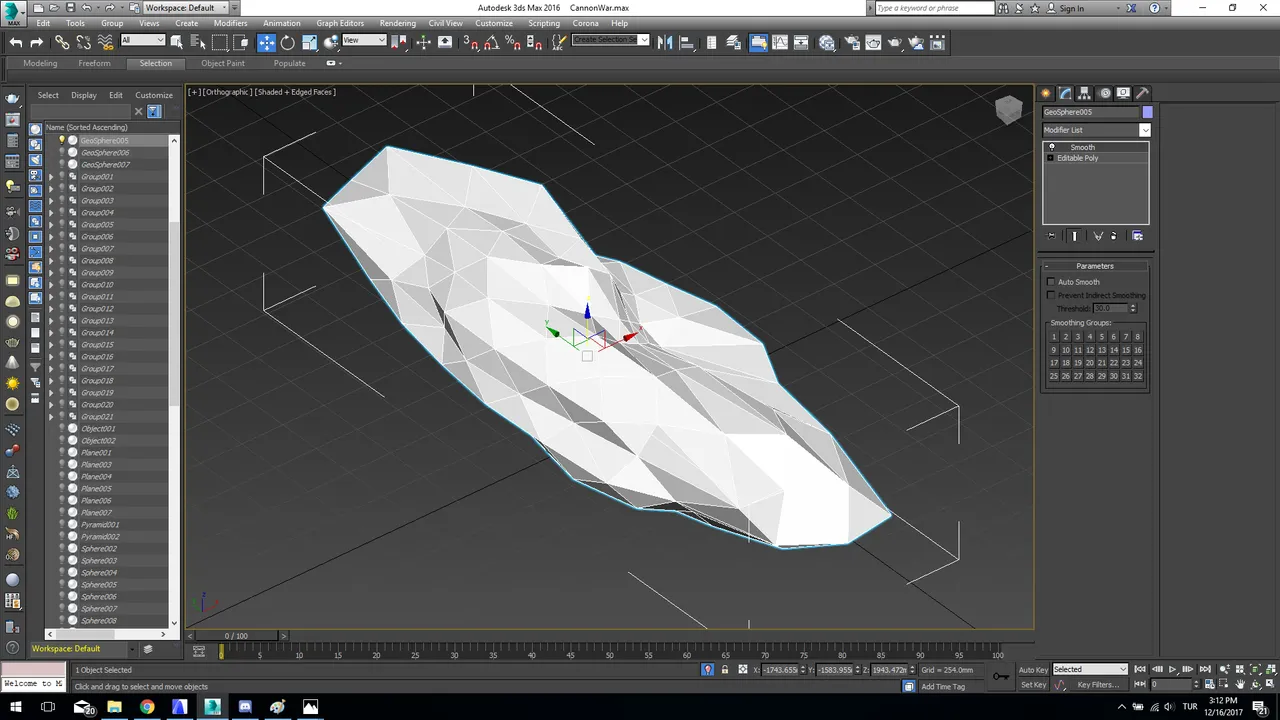Screen dimensions: 1280x720
Task: Click Sign In at the top
Action: pyautogui.click(x=1071, y=8)
